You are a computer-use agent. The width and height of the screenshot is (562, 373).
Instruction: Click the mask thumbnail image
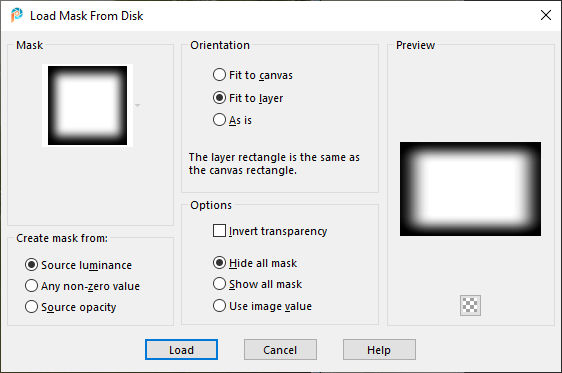click(x=87, y=105)
